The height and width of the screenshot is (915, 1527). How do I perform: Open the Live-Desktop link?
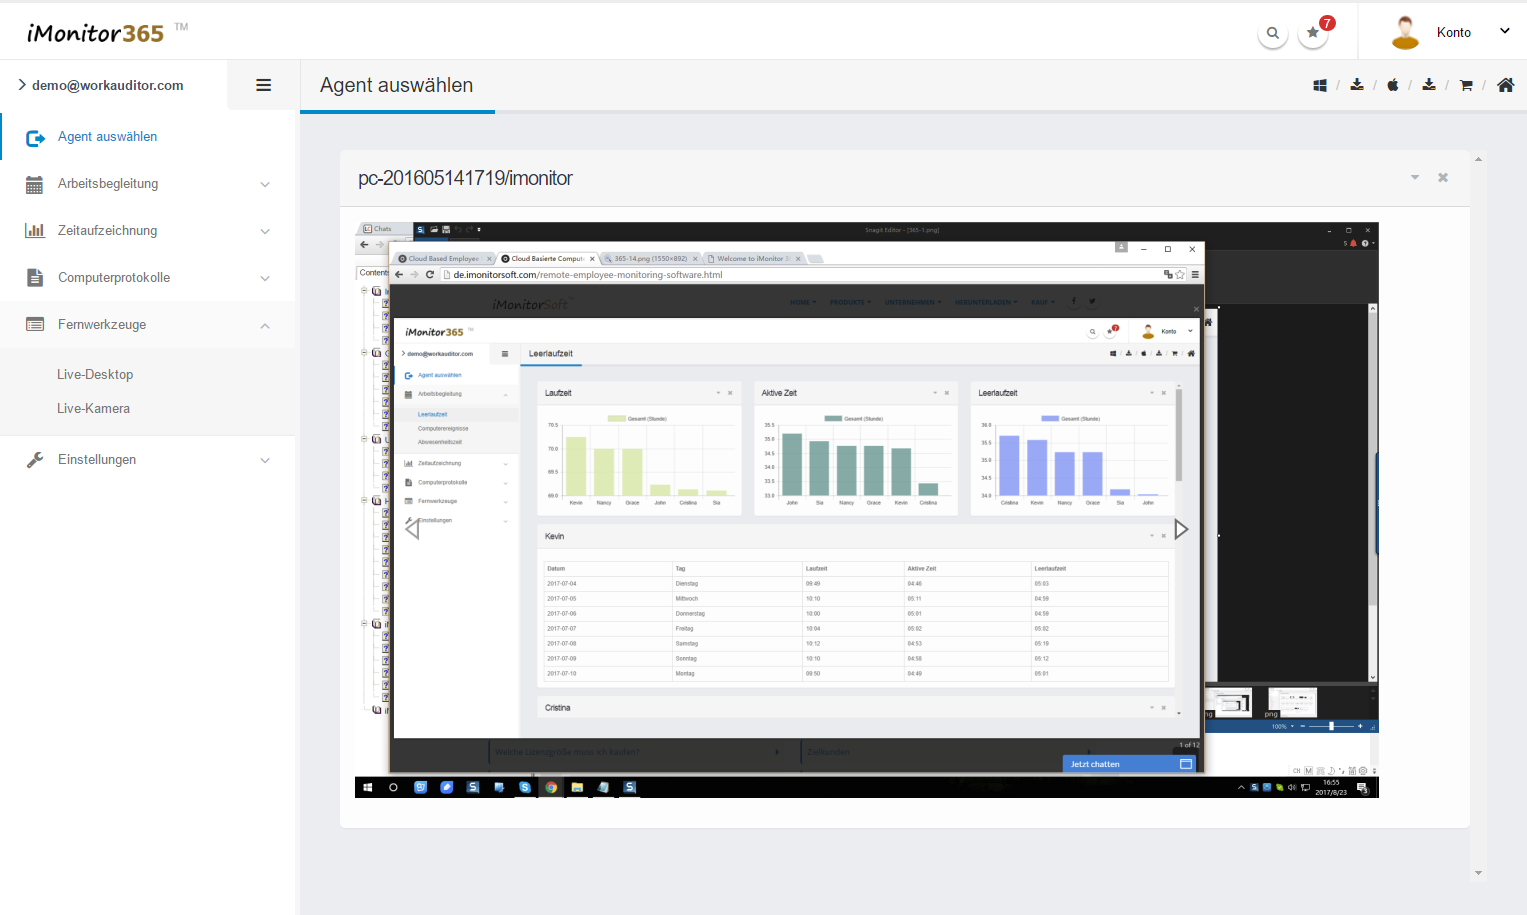point(95,375)
